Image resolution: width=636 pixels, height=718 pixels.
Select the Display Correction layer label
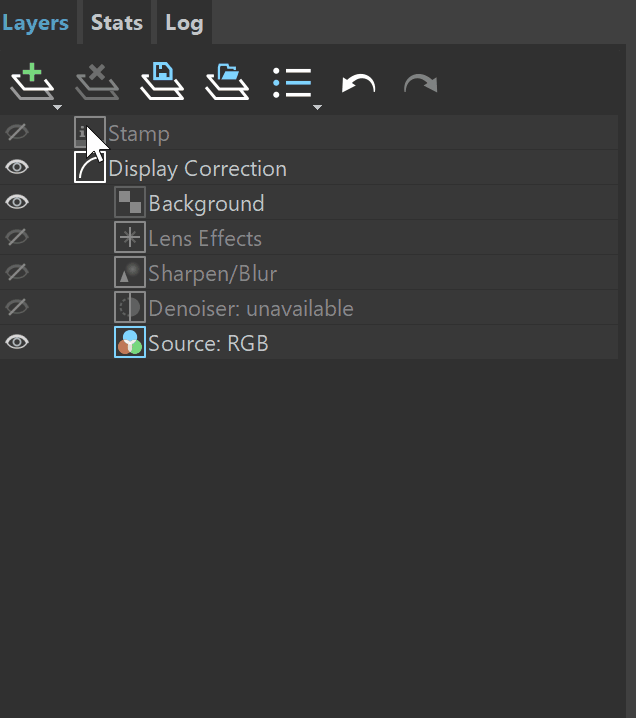[197, 169]
